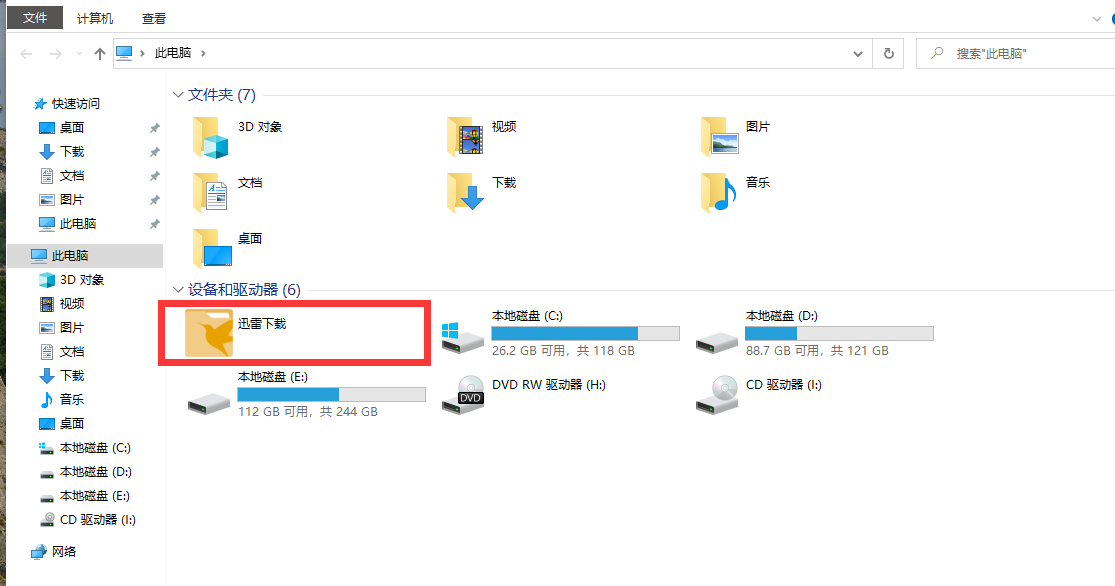Open the 3D 对象 folder icon
Screen dimensions: 1115x586
click(211, 137)
